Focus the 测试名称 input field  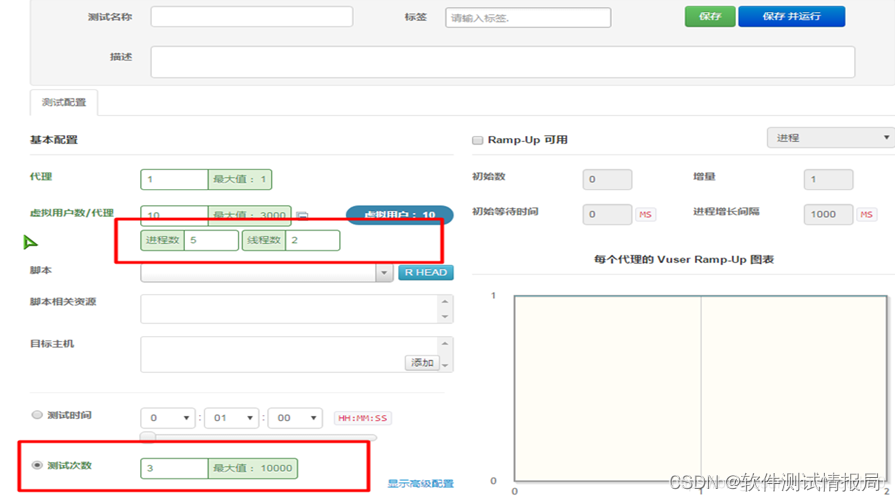click(x=252, y=17)
